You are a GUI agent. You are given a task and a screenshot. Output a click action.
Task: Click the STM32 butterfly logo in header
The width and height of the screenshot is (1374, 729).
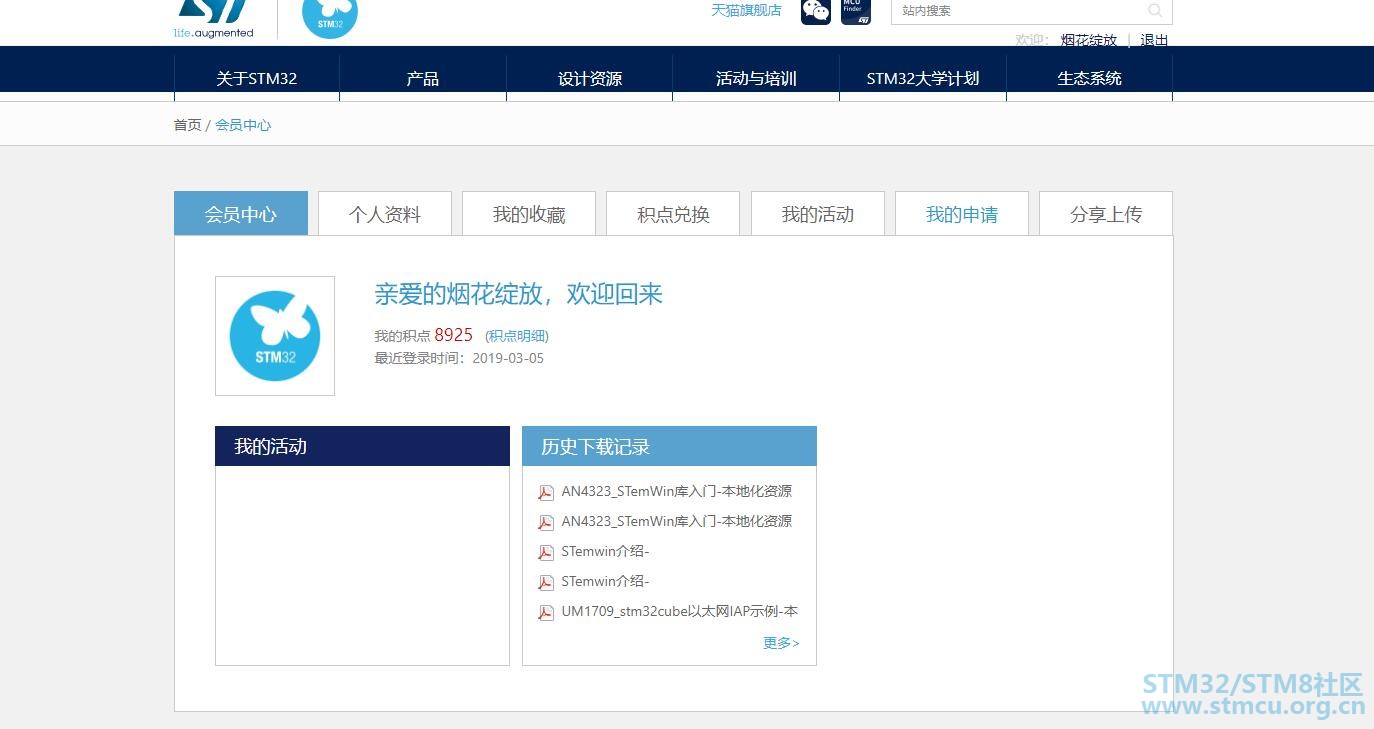pyautogui.click(x=330, y=17)
